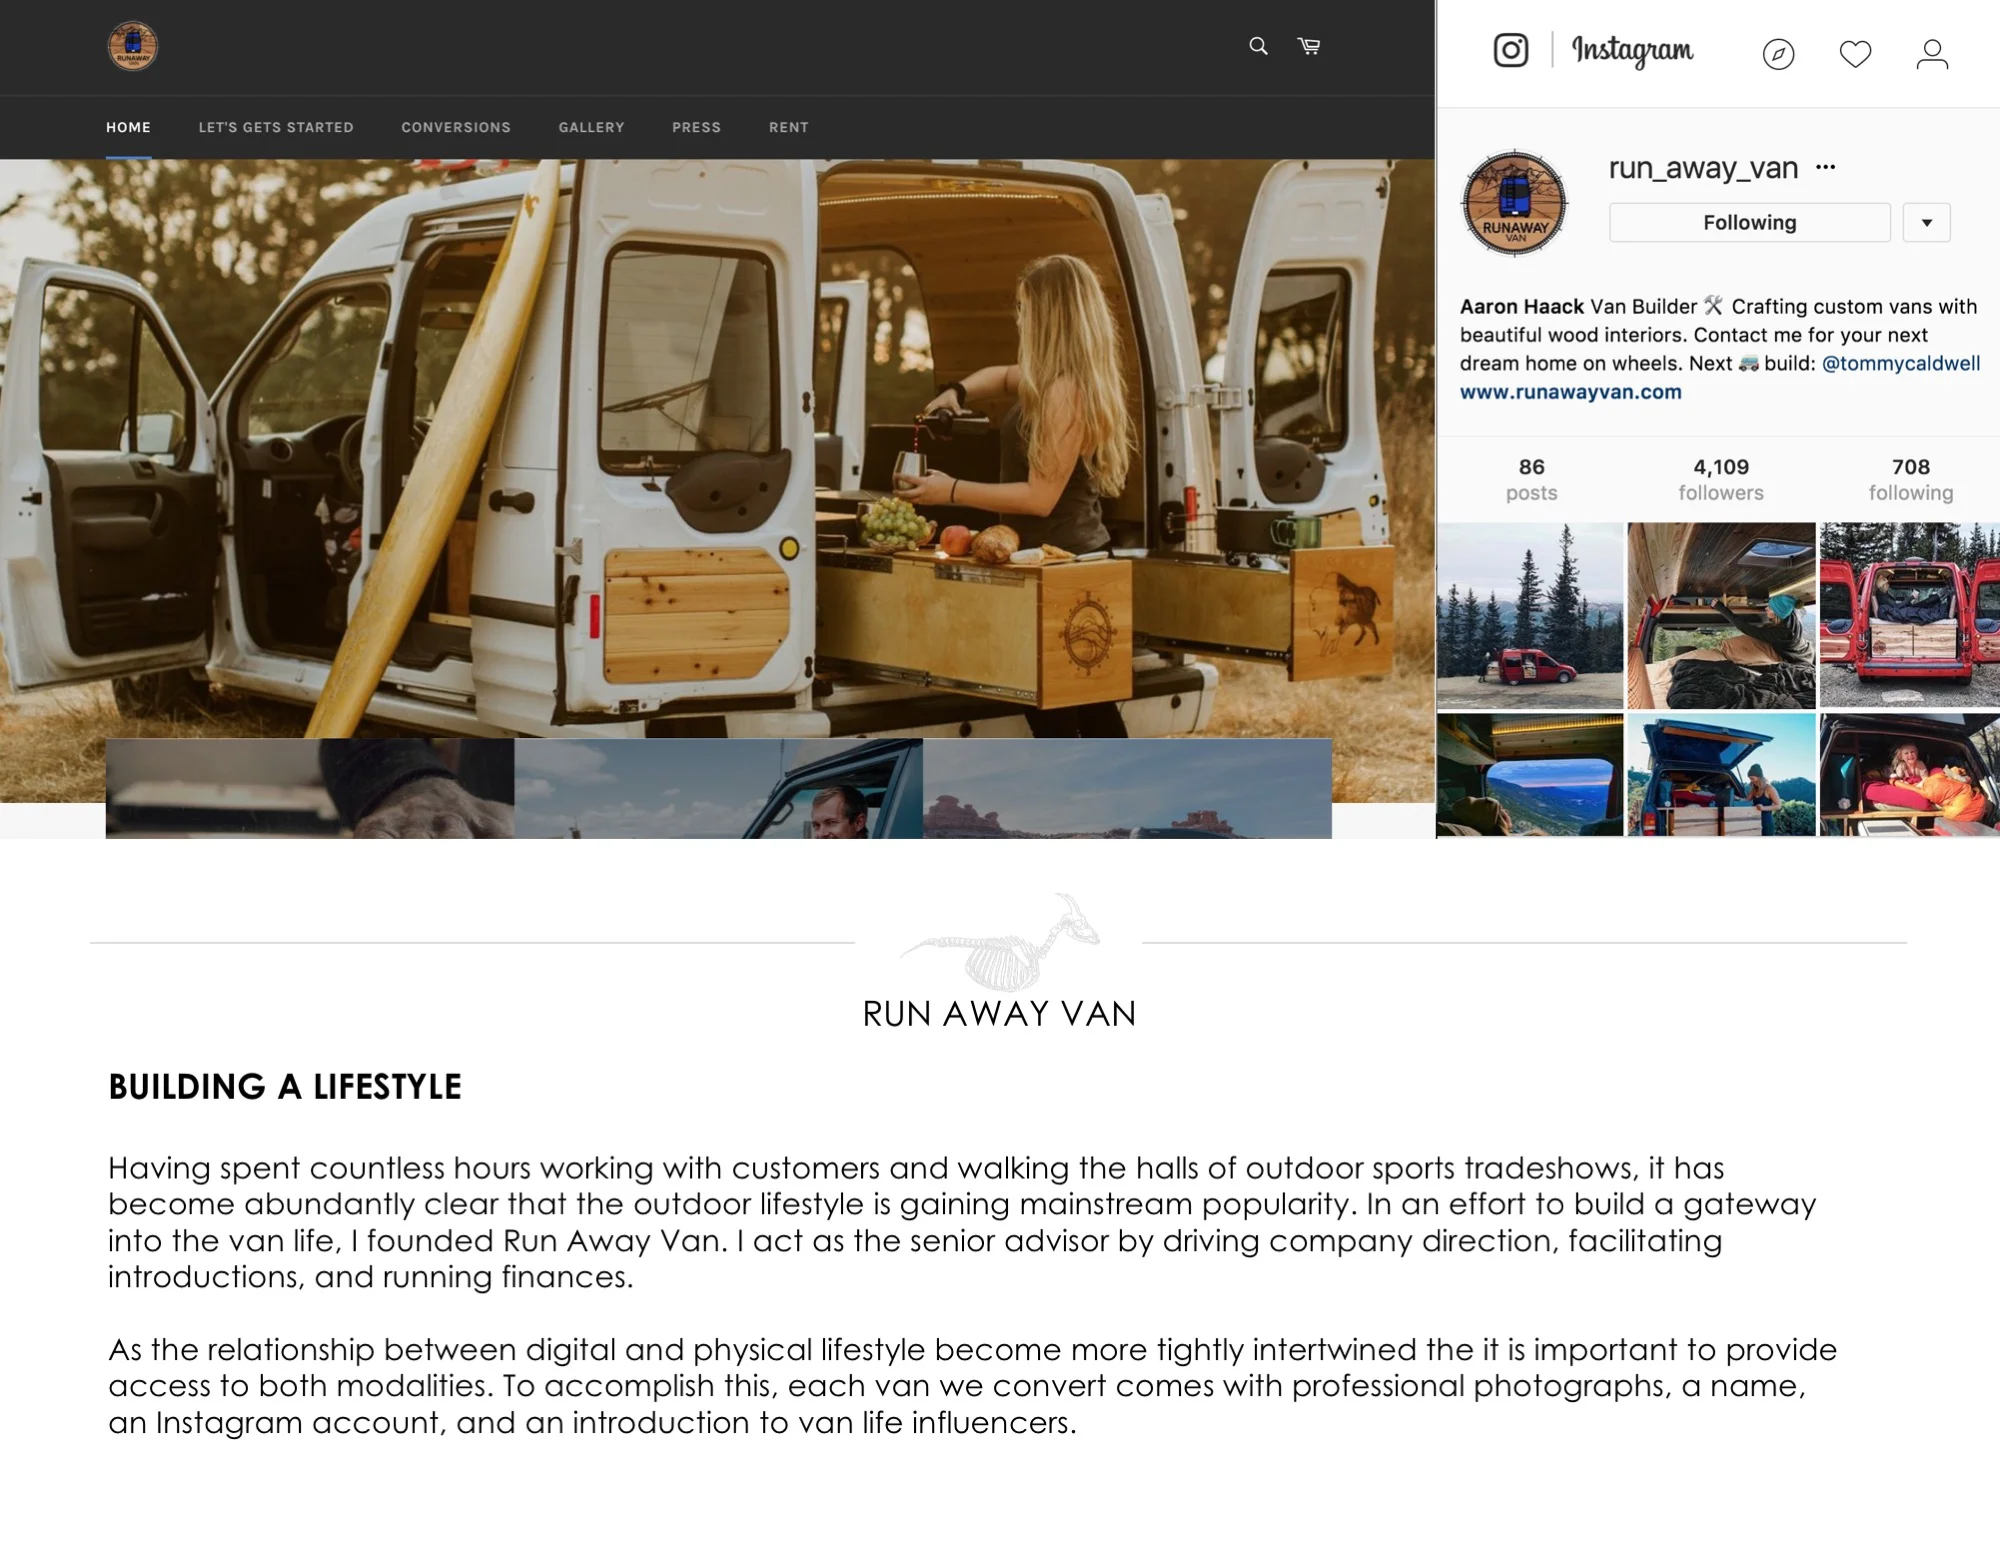Follow the @tommycaldwell mention link

[1900, 363]
